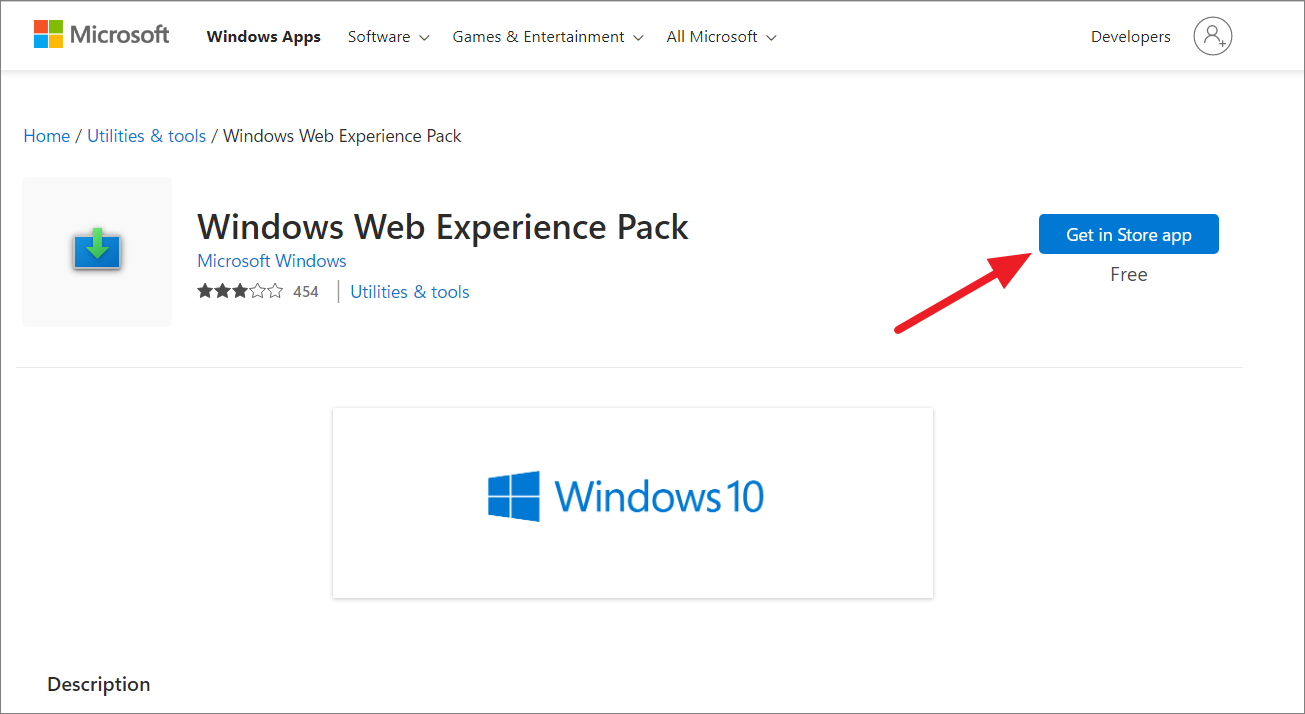Click the Windows Web Experience Pack app icon
Viewport: 1305px width, 714px height.
click(96, 251)
